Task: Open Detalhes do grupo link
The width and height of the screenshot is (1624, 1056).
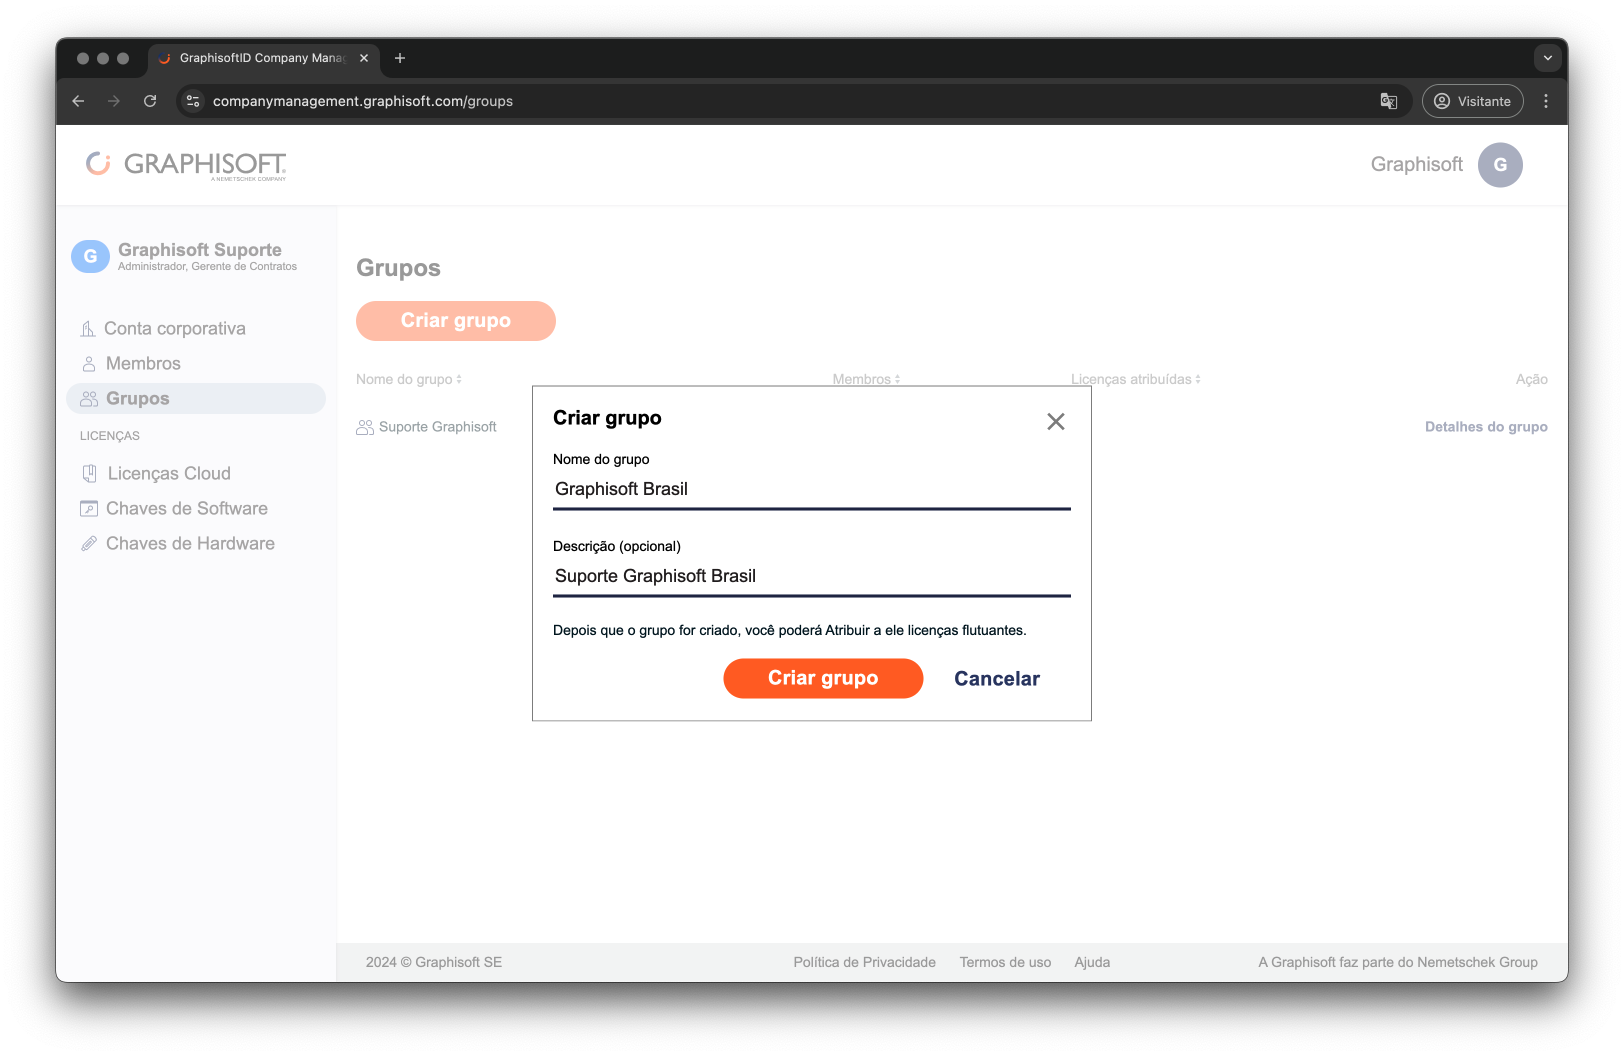Action: click(1486, 427)
